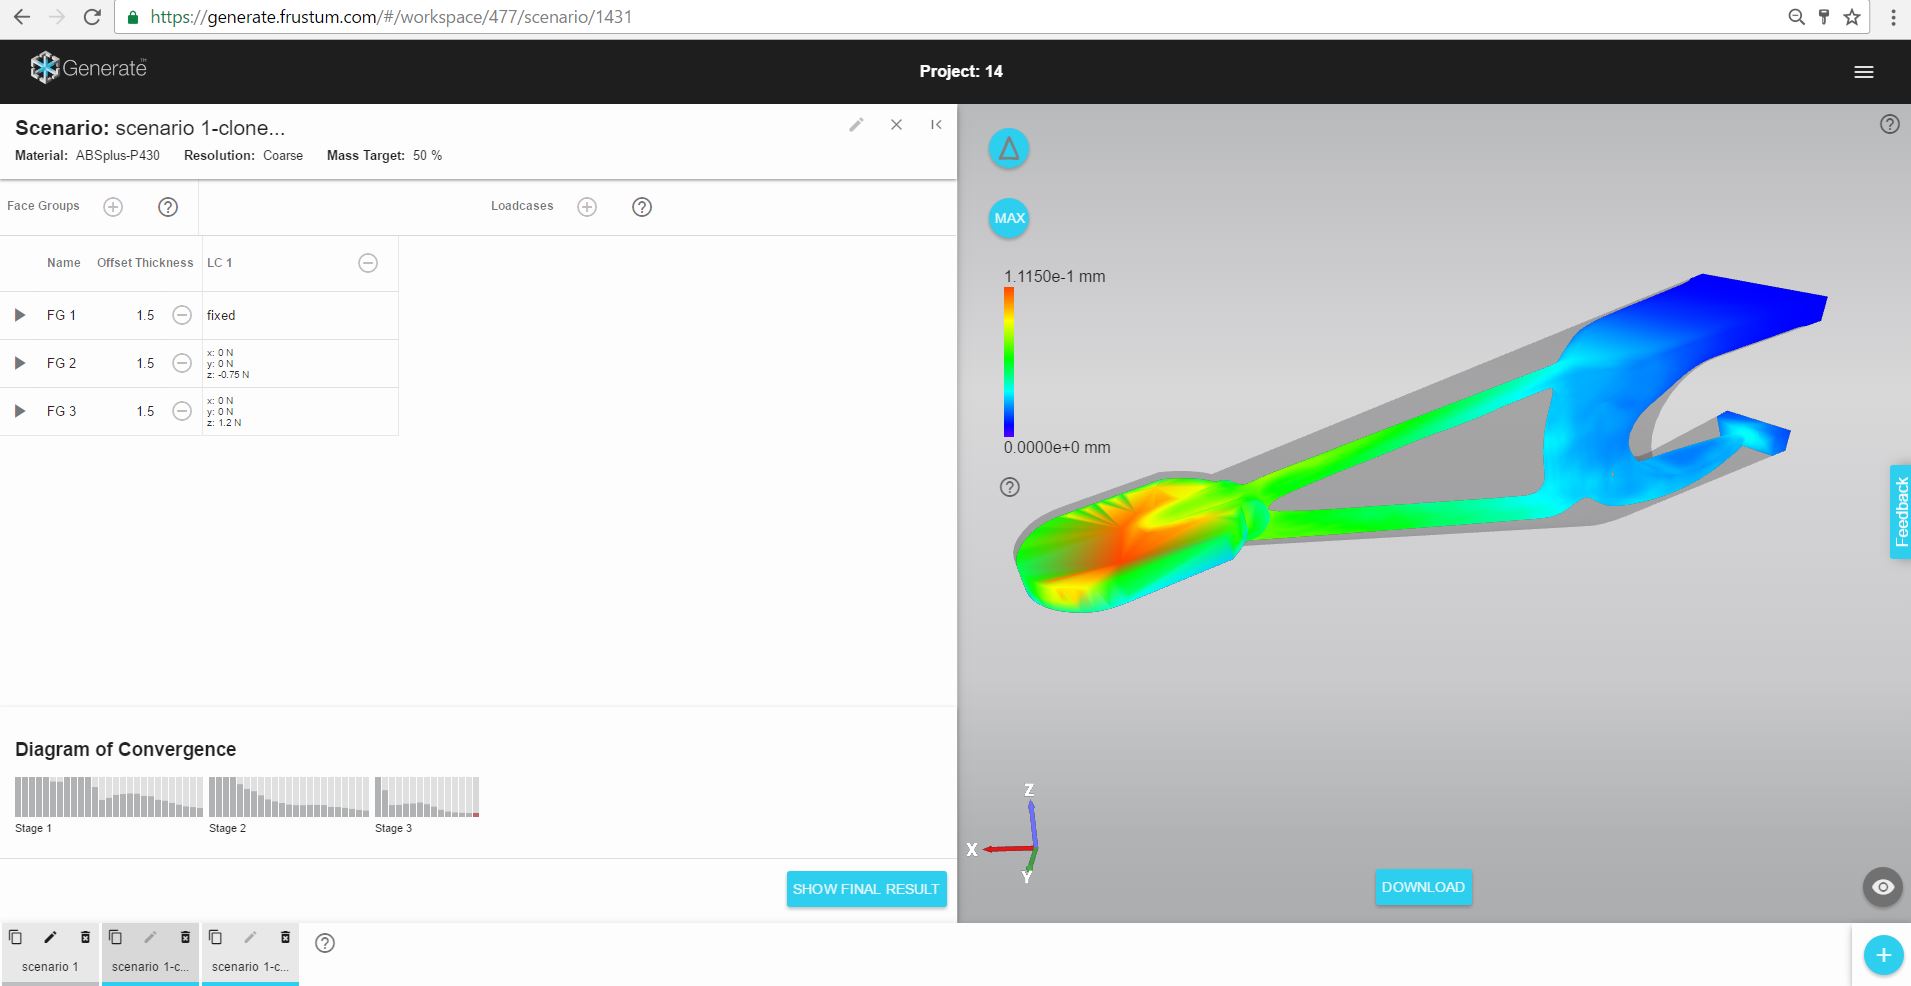Edit FG 2 offset thickness value
Viewport: 1911px width, 986px height.
coord(146,363)
